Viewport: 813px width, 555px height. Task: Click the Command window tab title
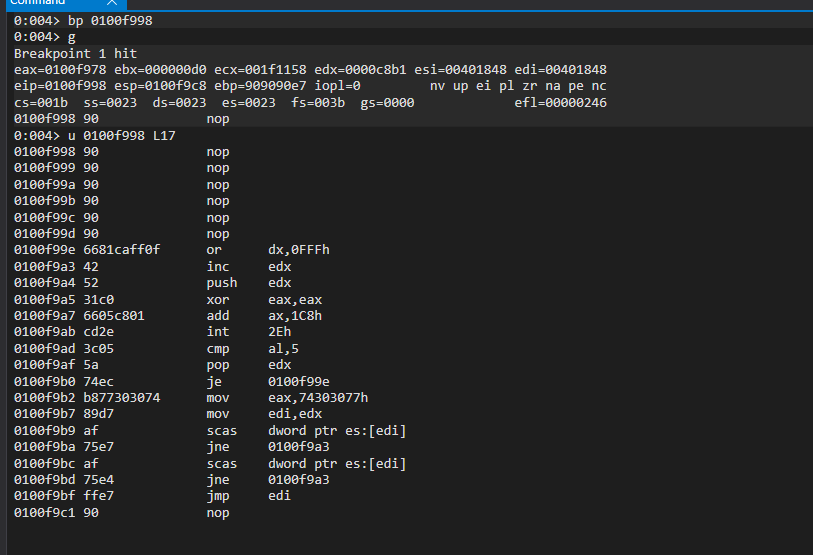(38, 3)
